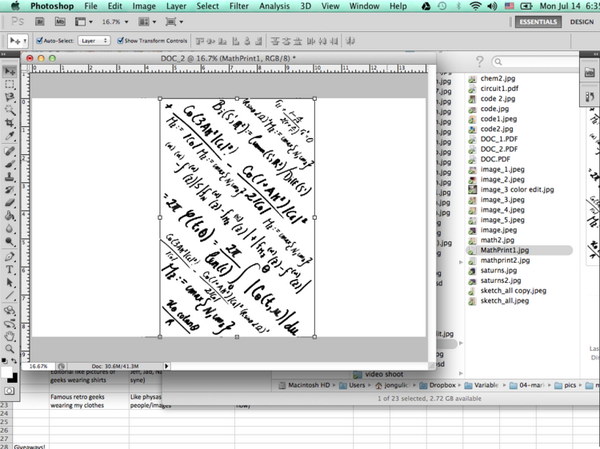This screenshot has height=449, width=600.
Task: Open the document status bar arrow menu
Action: click(x=166, y=366)
